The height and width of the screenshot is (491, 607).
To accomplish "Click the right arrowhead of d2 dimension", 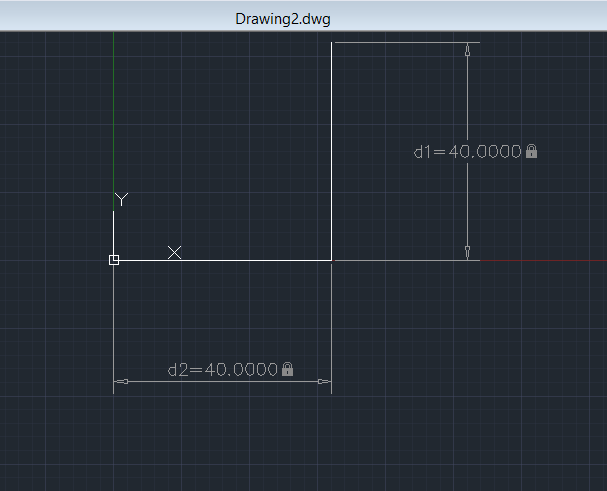I will (x=324, y=381).
